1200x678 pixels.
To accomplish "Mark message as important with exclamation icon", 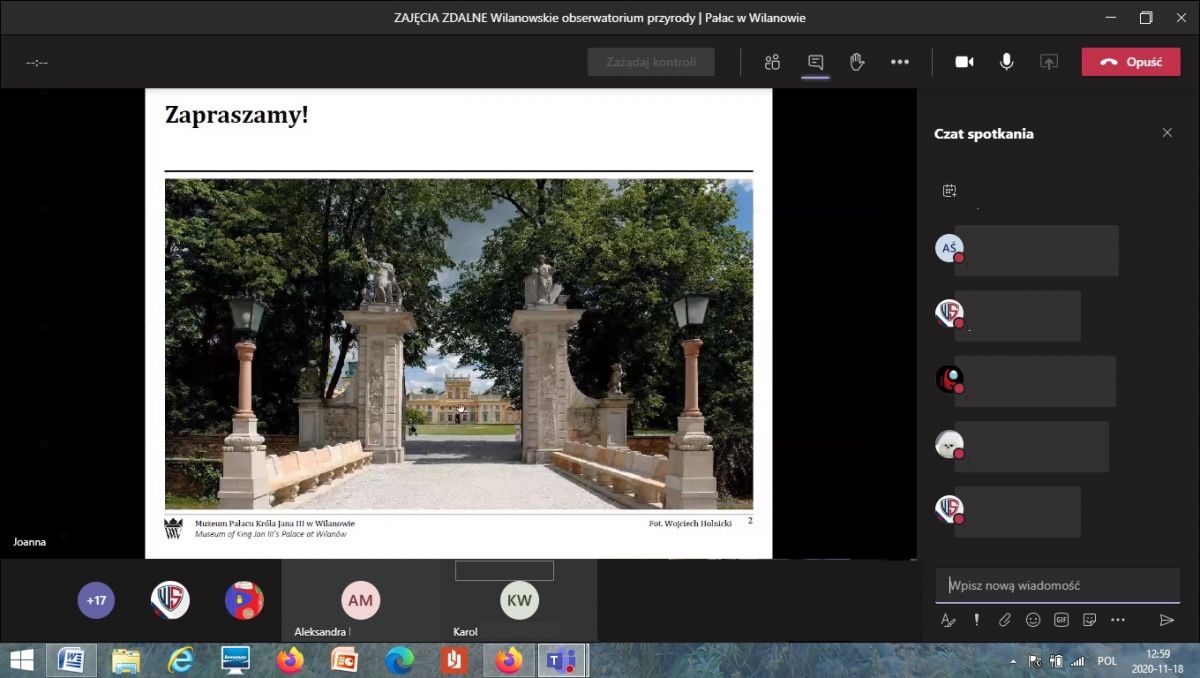I will [x=977, y=620].
